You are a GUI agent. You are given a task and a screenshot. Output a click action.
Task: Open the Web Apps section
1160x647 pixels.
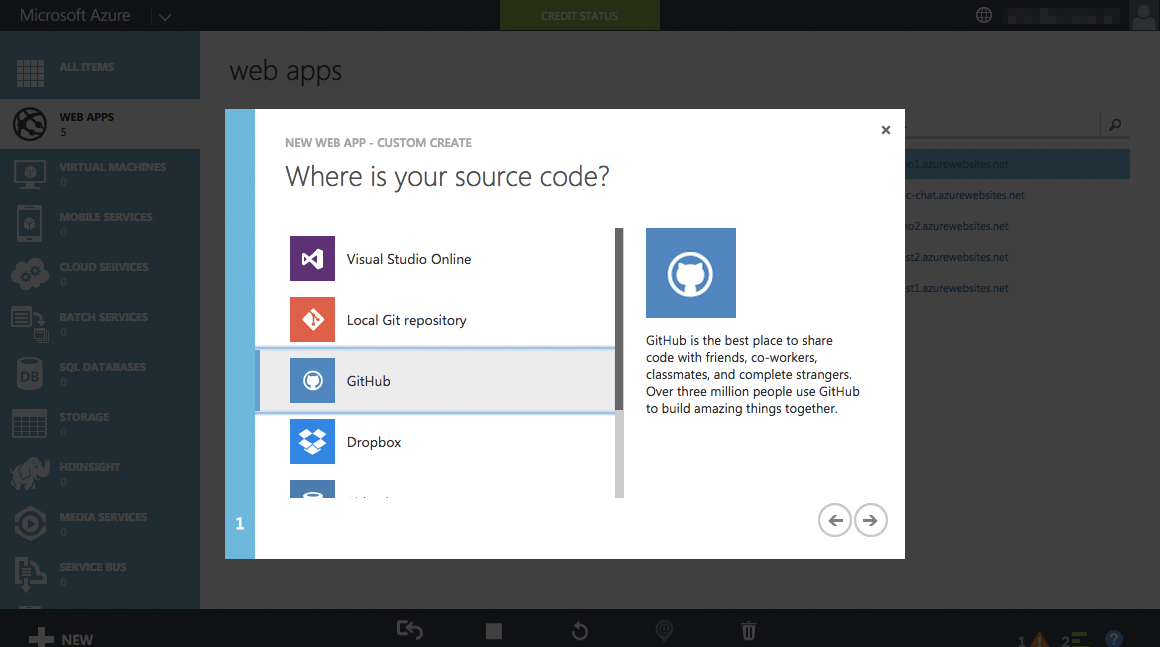coord(100,123)
